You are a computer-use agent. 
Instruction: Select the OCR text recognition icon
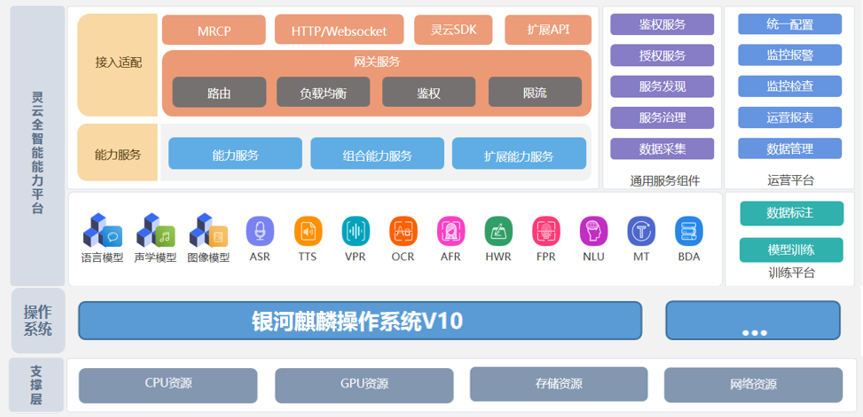coord(403,231)
